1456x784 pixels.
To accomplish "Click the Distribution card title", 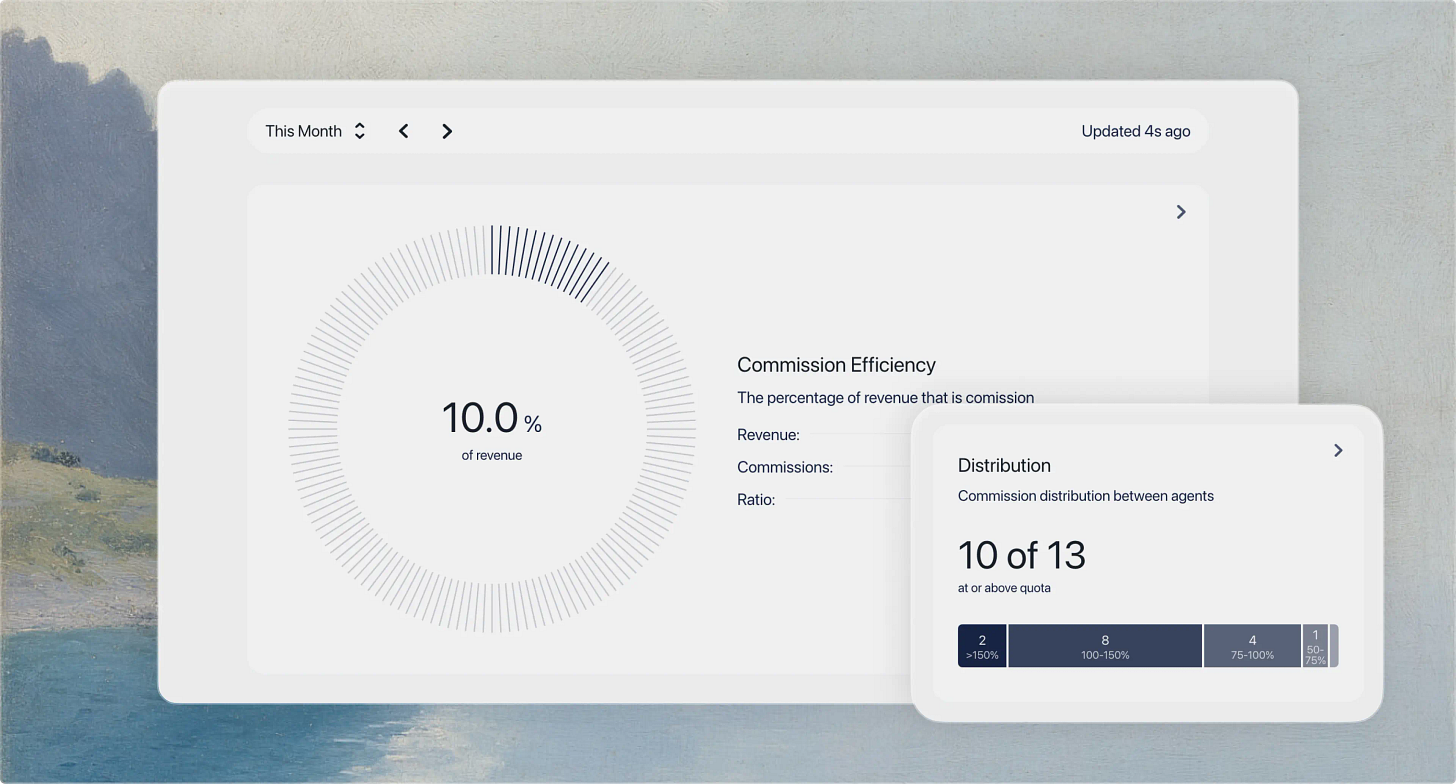I will point(1004,465).
